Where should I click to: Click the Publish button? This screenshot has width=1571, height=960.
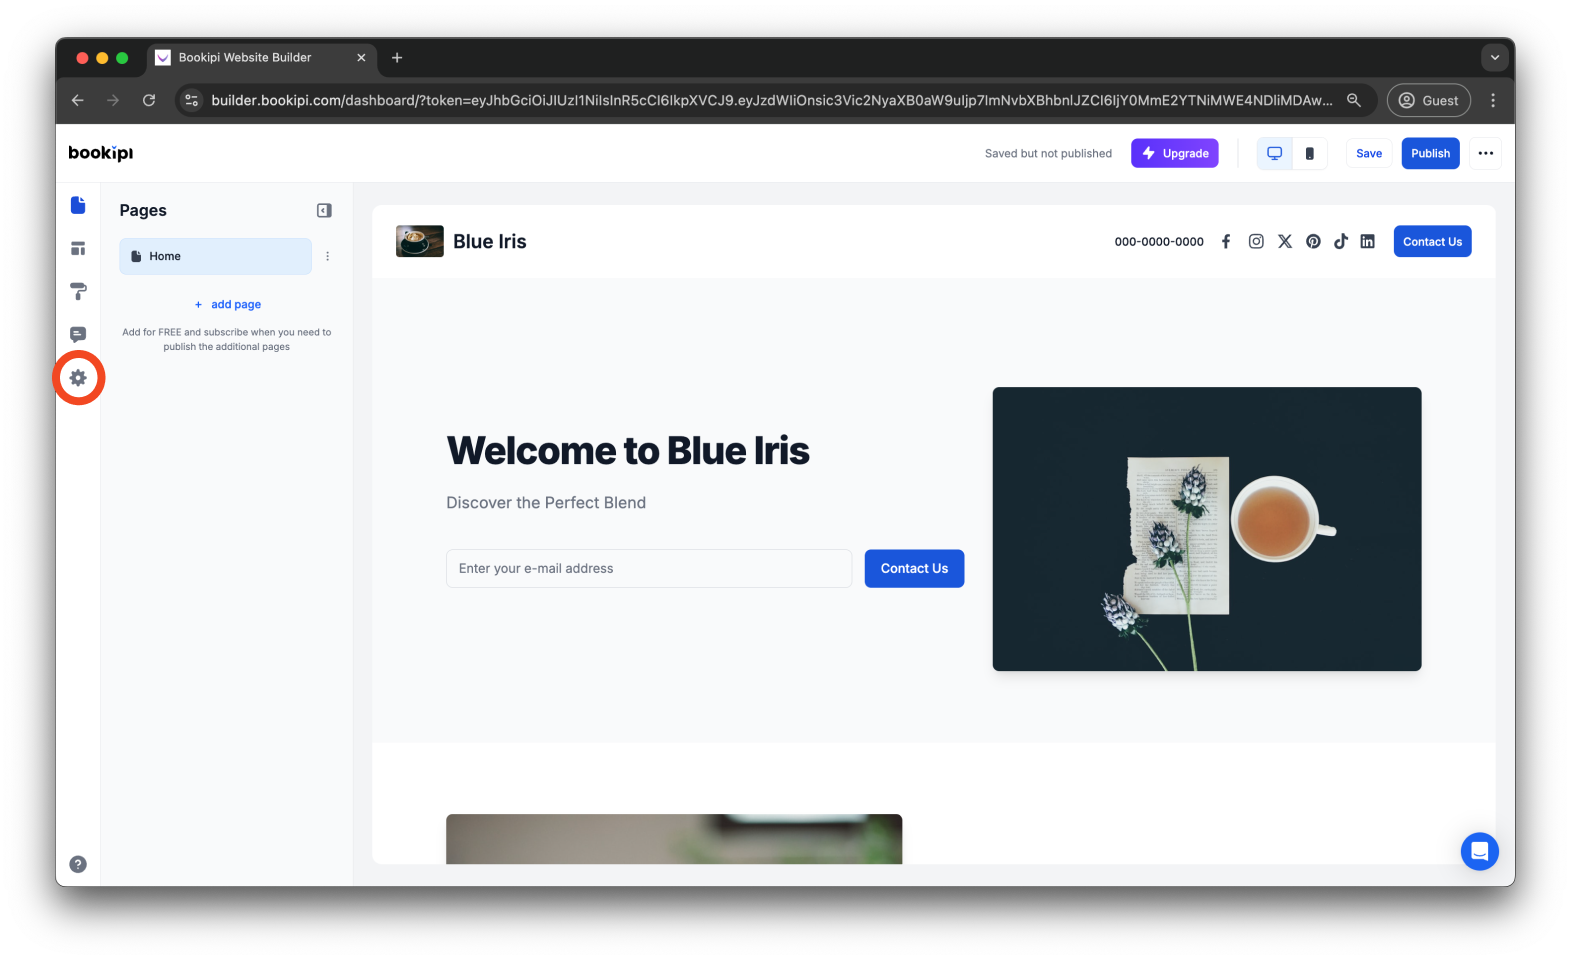pos(1430,153)
